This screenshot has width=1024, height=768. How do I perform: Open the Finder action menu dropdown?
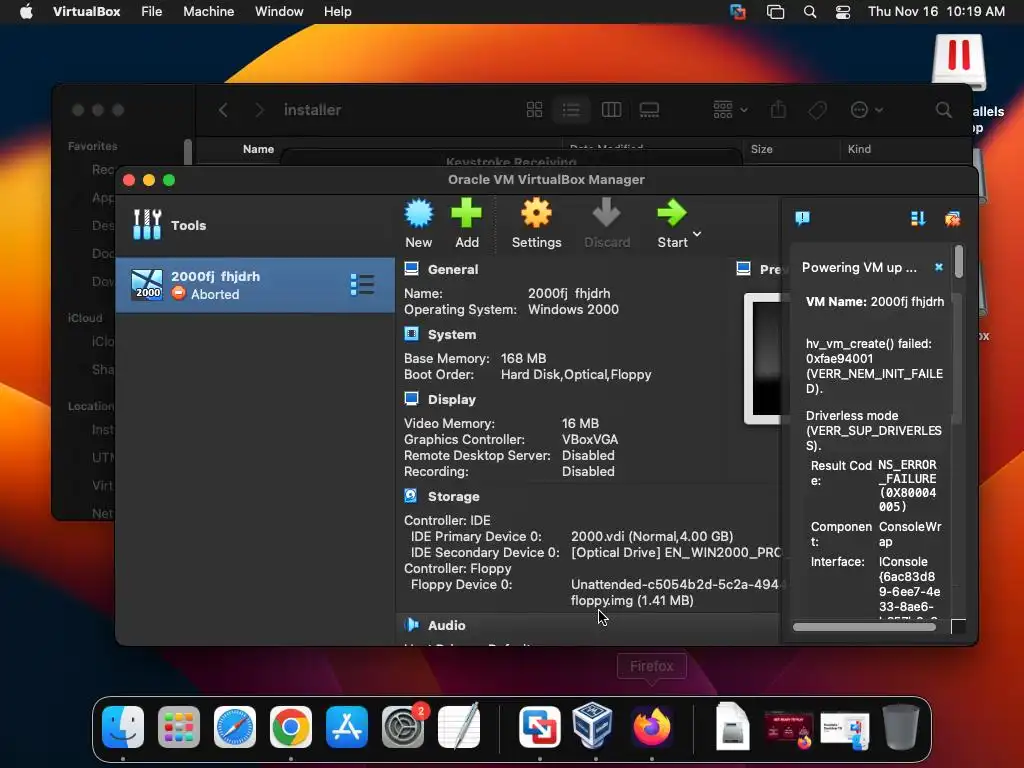(867, 110)
